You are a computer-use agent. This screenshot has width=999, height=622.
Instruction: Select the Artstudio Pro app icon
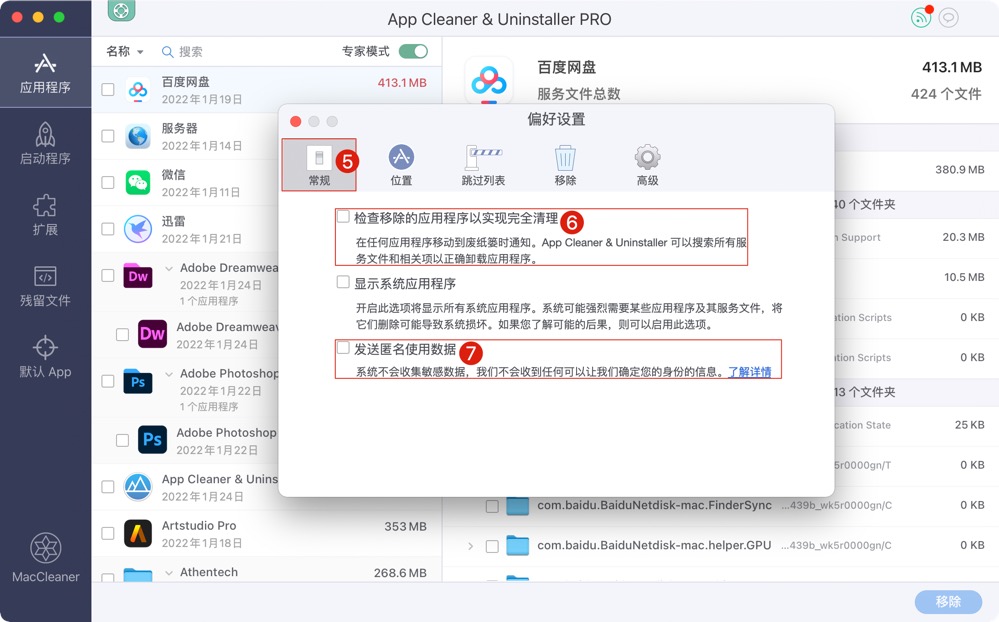pos(138,533)
